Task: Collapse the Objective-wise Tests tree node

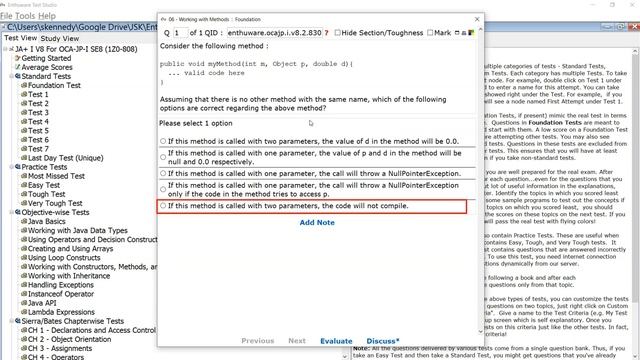Action: (11, 212)
